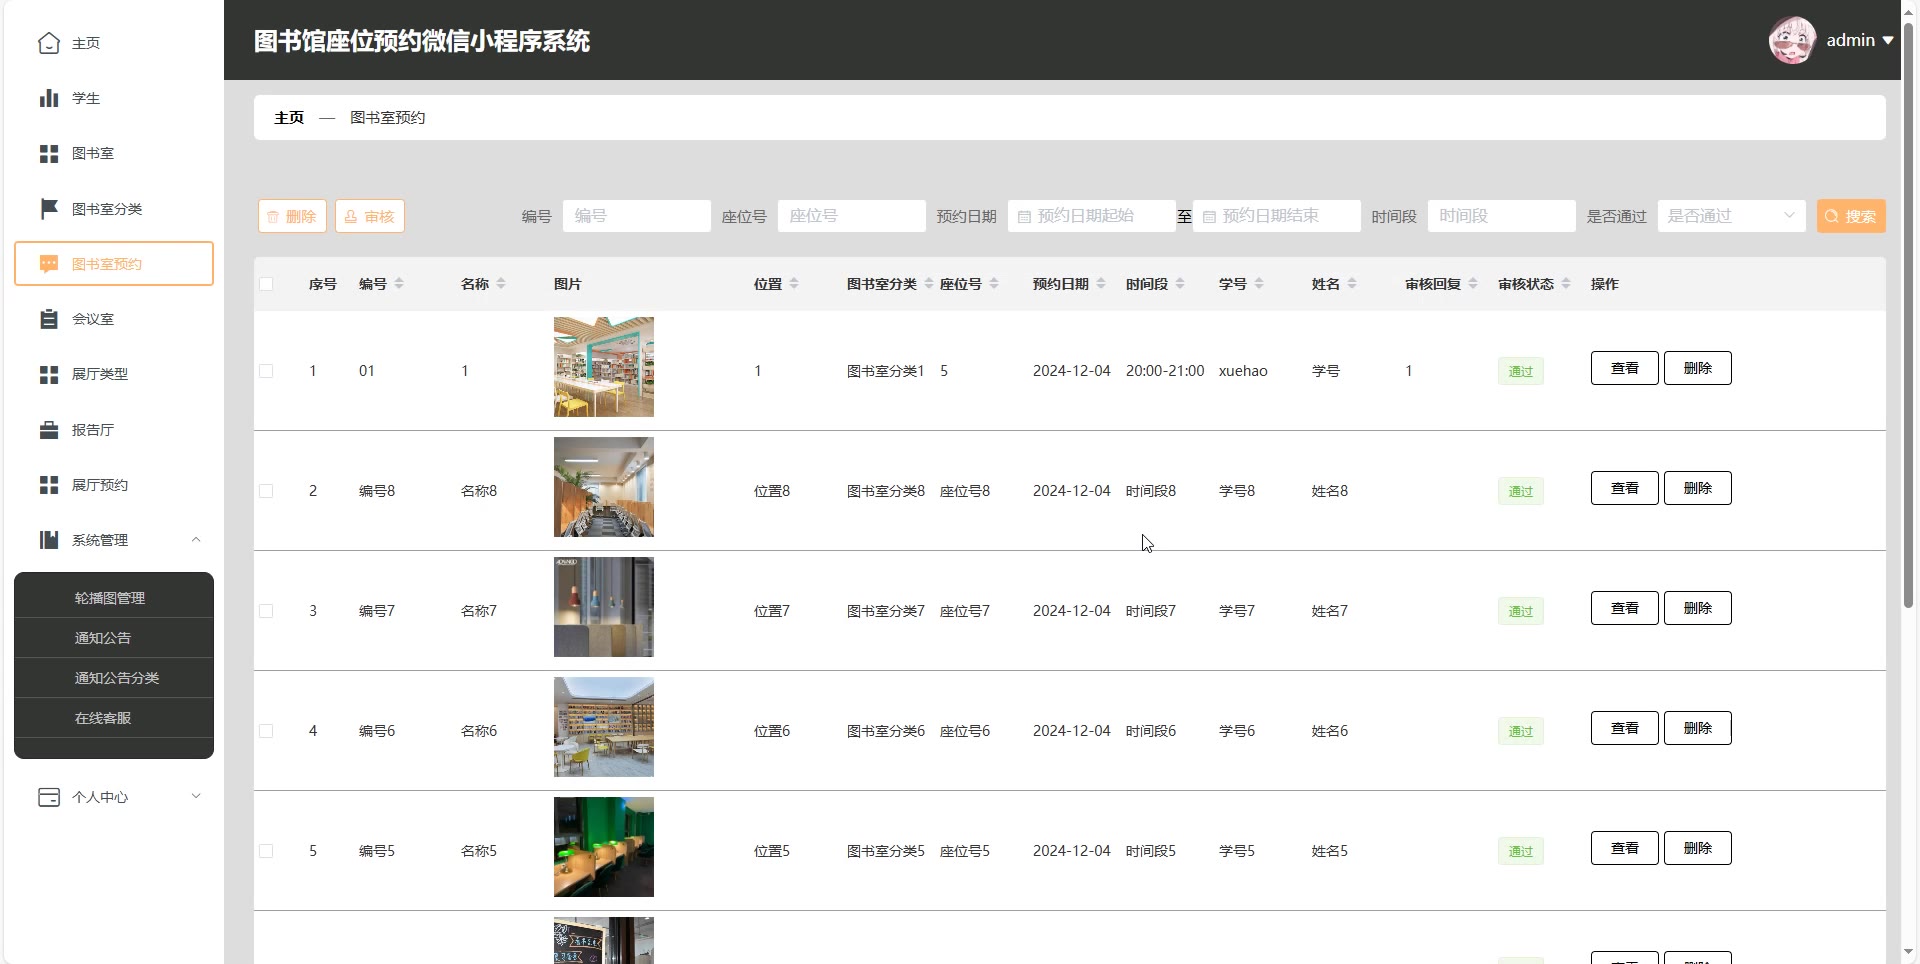The image size is (1920, 964).
Task: Click the home icon in sidebar
Action: coord(49,43)
